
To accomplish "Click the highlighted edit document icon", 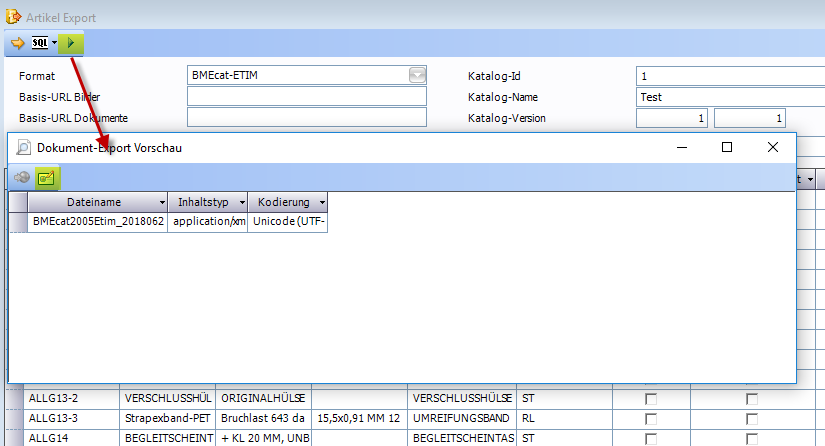I will pyautogui.click(x=46, y=178).
